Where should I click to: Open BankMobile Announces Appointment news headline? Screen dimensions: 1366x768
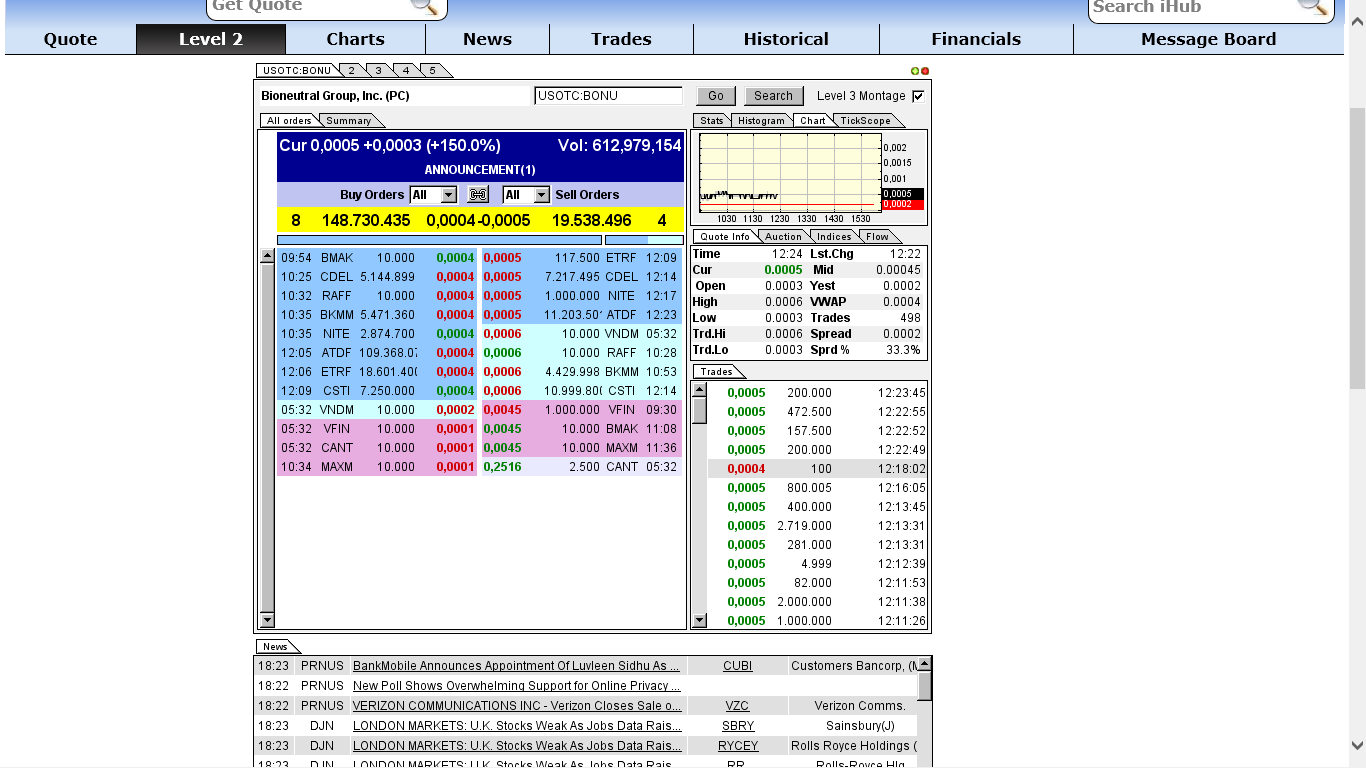pyautogui.click(x=516, y=666)
